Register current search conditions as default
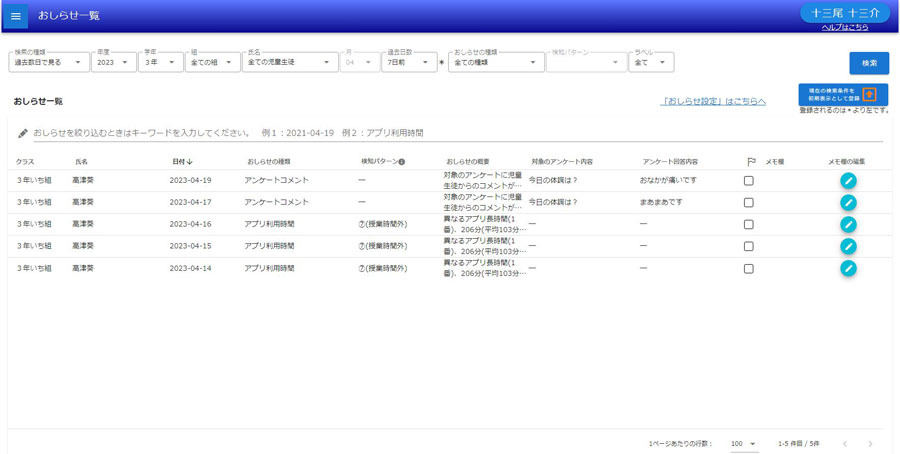Screen dimensions: 900x454 pyautogui.click(x=843, y=94)
